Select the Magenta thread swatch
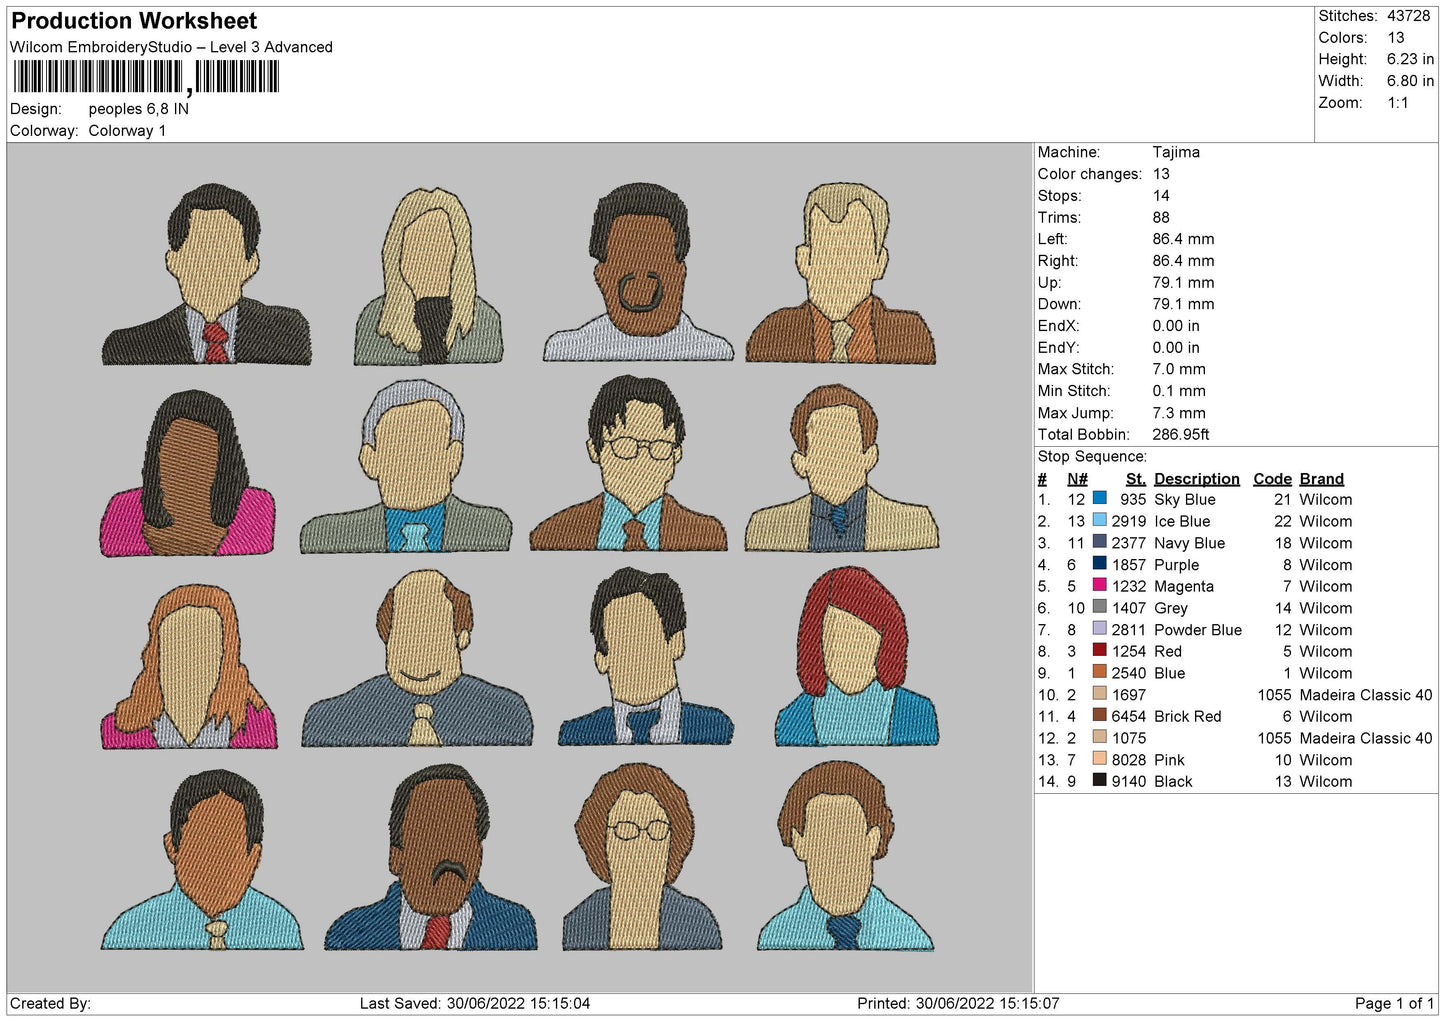This screenshot has width=1445, height=1021. [x=1099, y=585]
